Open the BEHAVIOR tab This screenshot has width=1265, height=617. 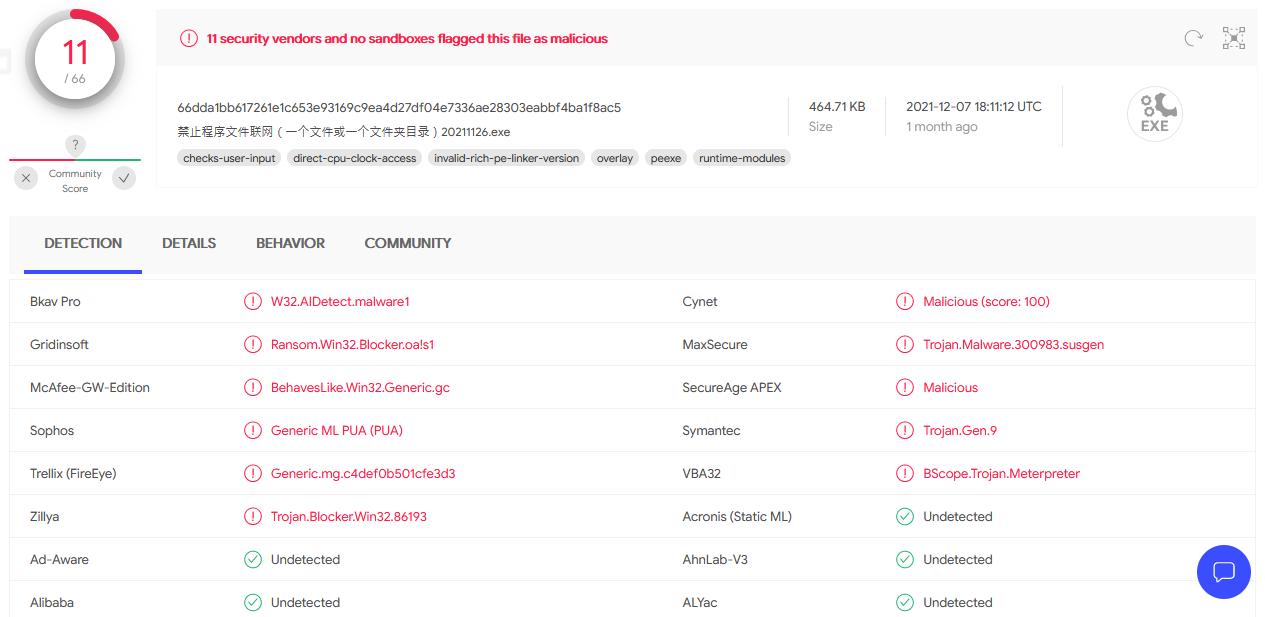(x=290, y=243)
